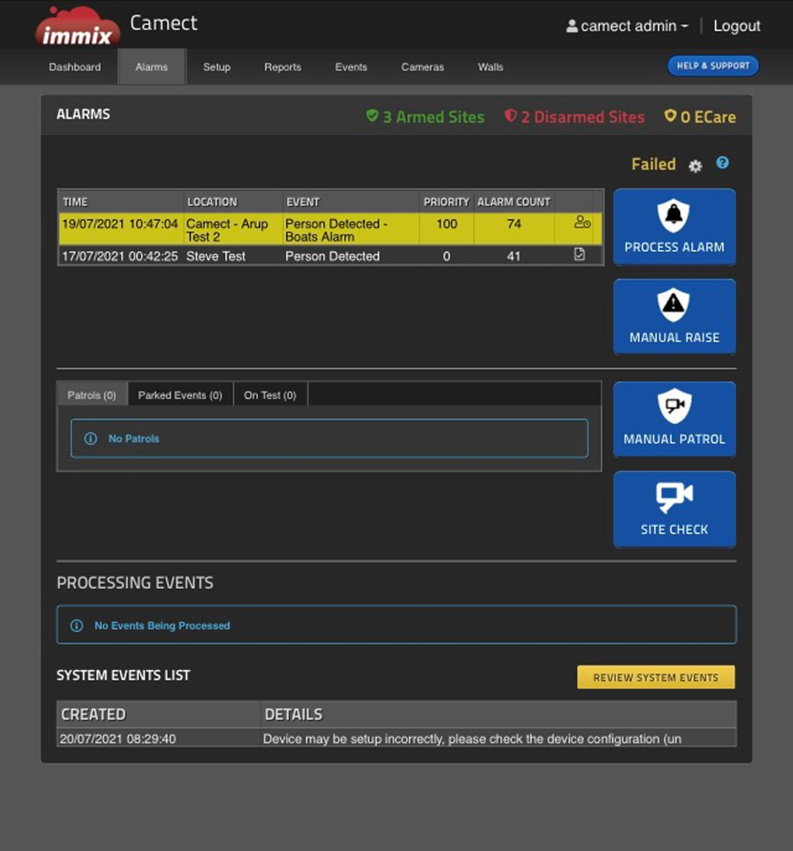Click the Failed status label
Viewport: 793px width, 851px height.
(x=654, y=164)
